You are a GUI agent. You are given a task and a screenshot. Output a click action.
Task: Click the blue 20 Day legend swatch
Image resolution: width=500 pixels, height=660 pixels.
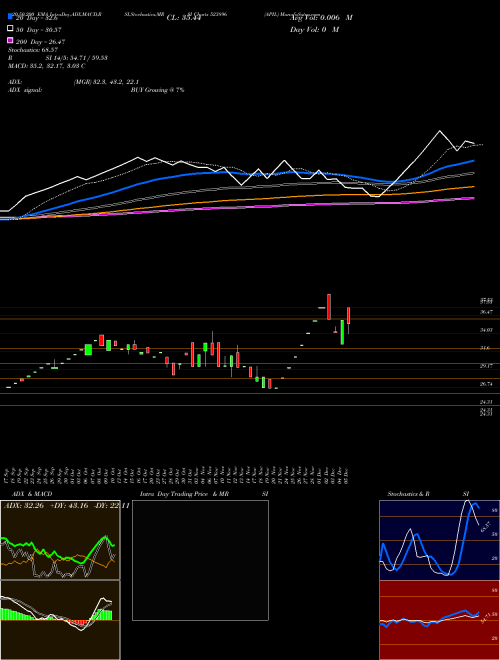click(x=10, y=16)
